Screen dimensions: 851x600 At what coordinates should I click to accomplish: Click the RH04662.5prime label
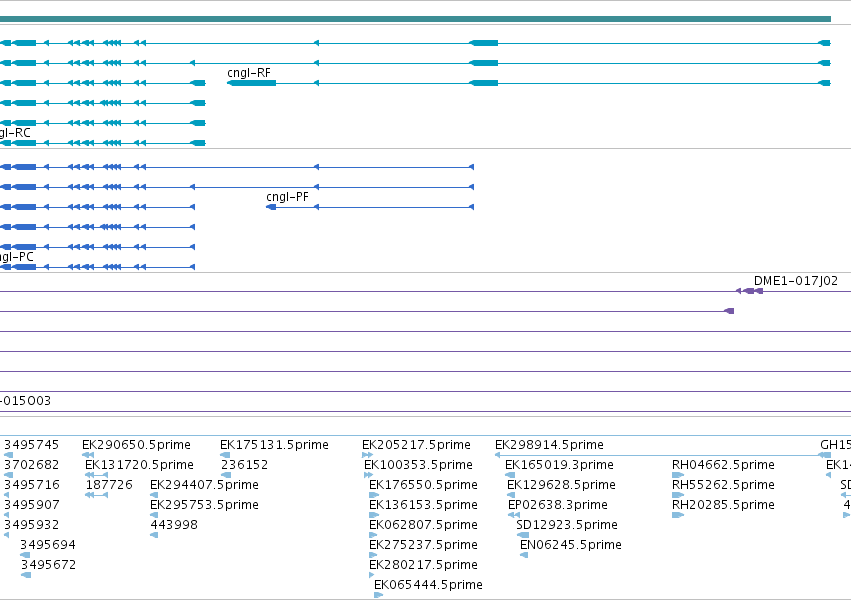pos(723,465)
